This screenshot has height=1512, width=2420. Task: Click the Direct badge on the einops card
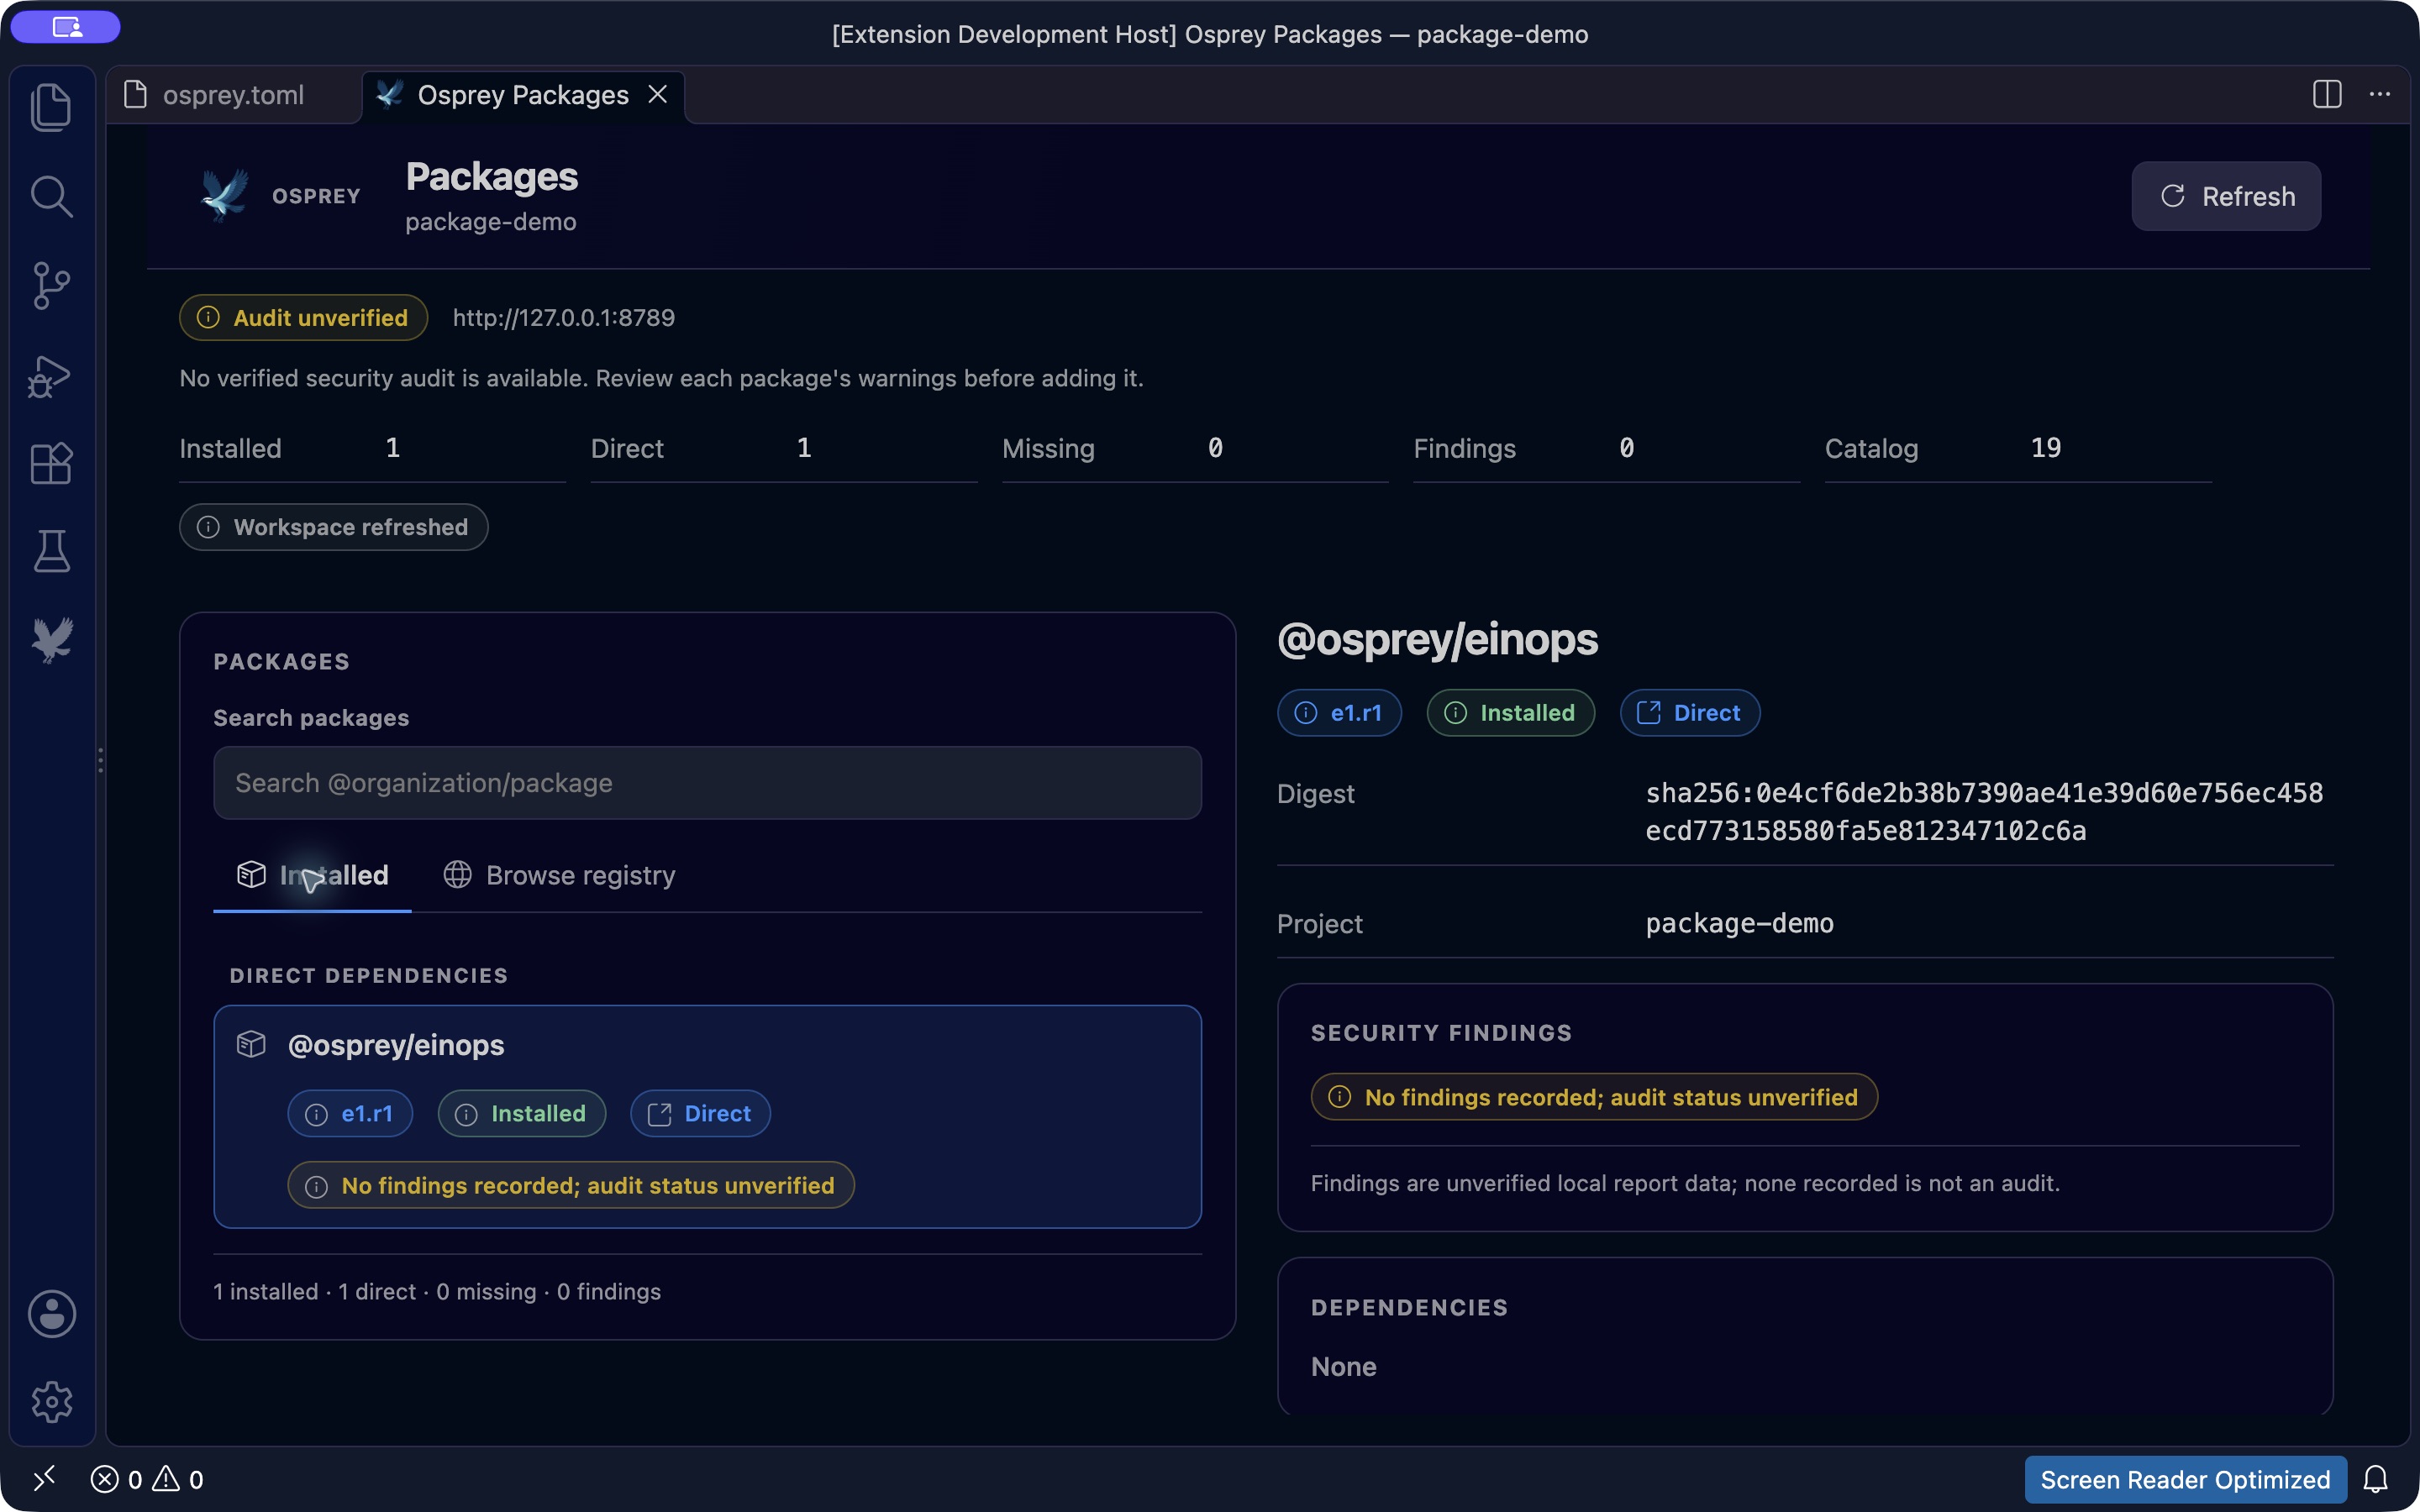(700, 1114)
